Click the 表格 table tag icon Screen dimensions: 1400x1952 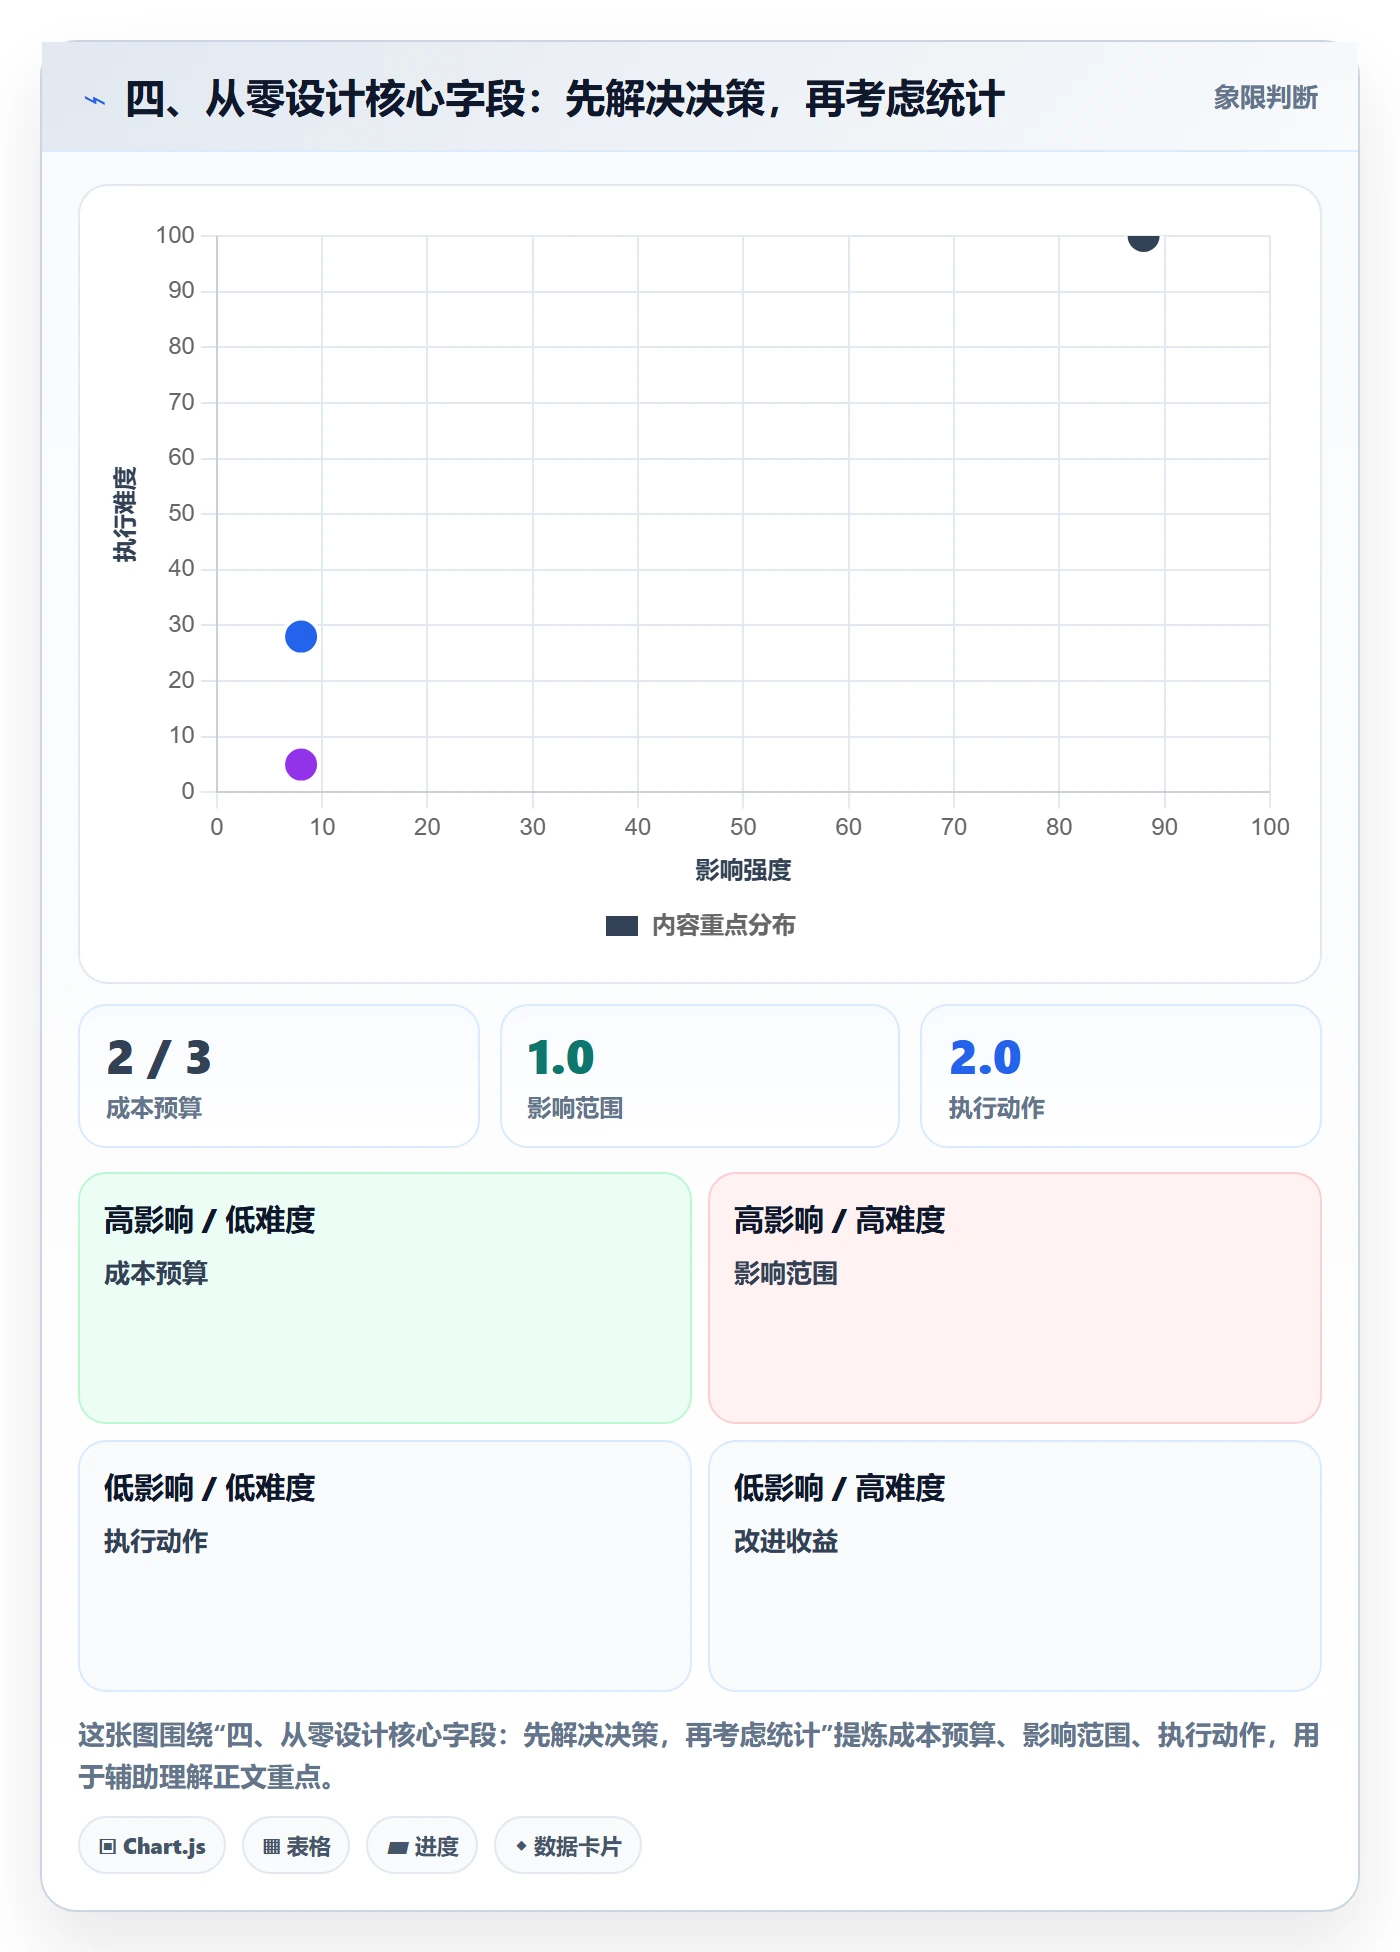click(x=271, y=1846)
